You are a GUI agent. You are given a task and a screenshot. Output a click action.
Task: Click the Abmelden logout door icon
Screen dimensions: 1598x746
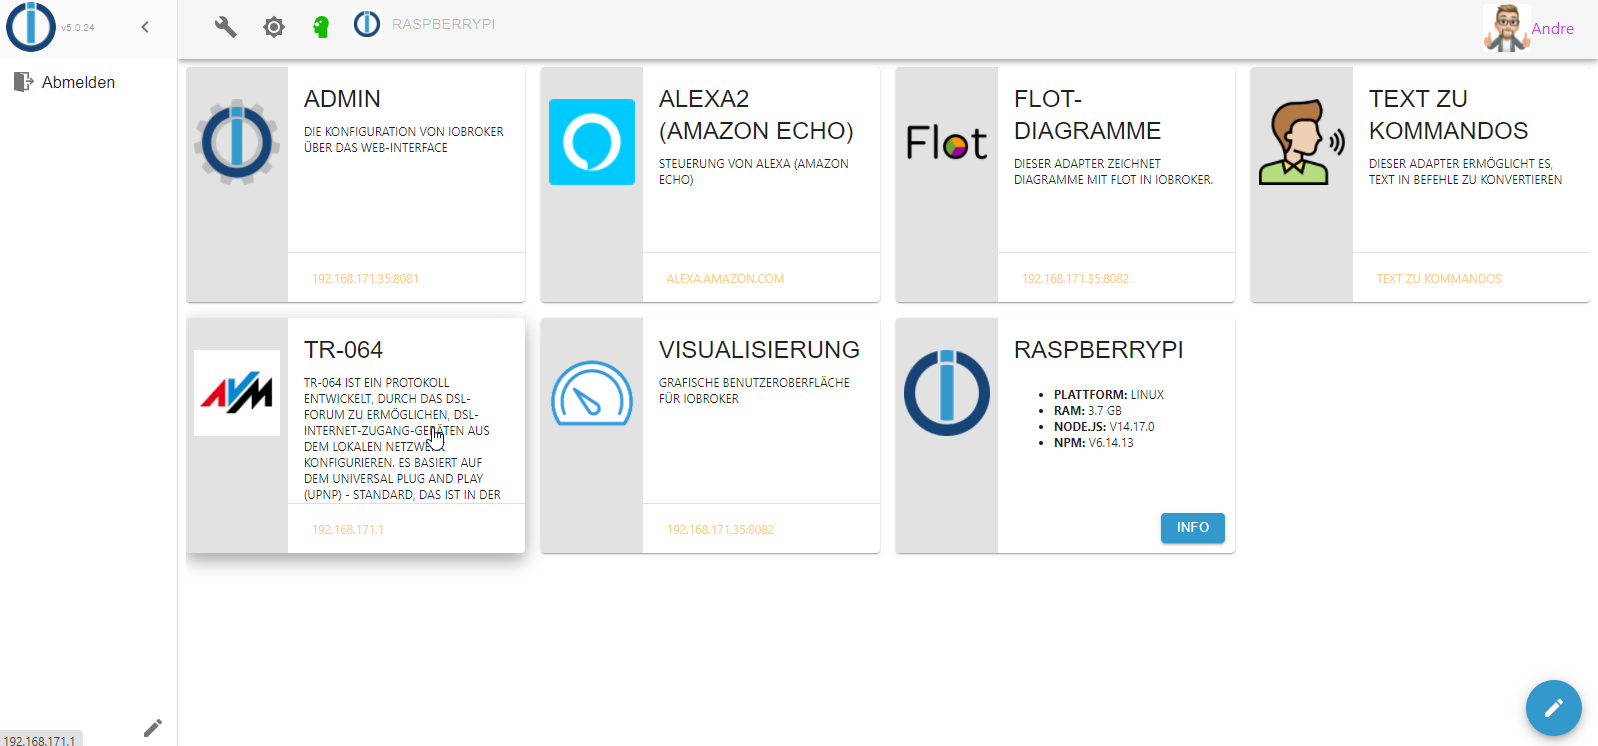point(23,82)
